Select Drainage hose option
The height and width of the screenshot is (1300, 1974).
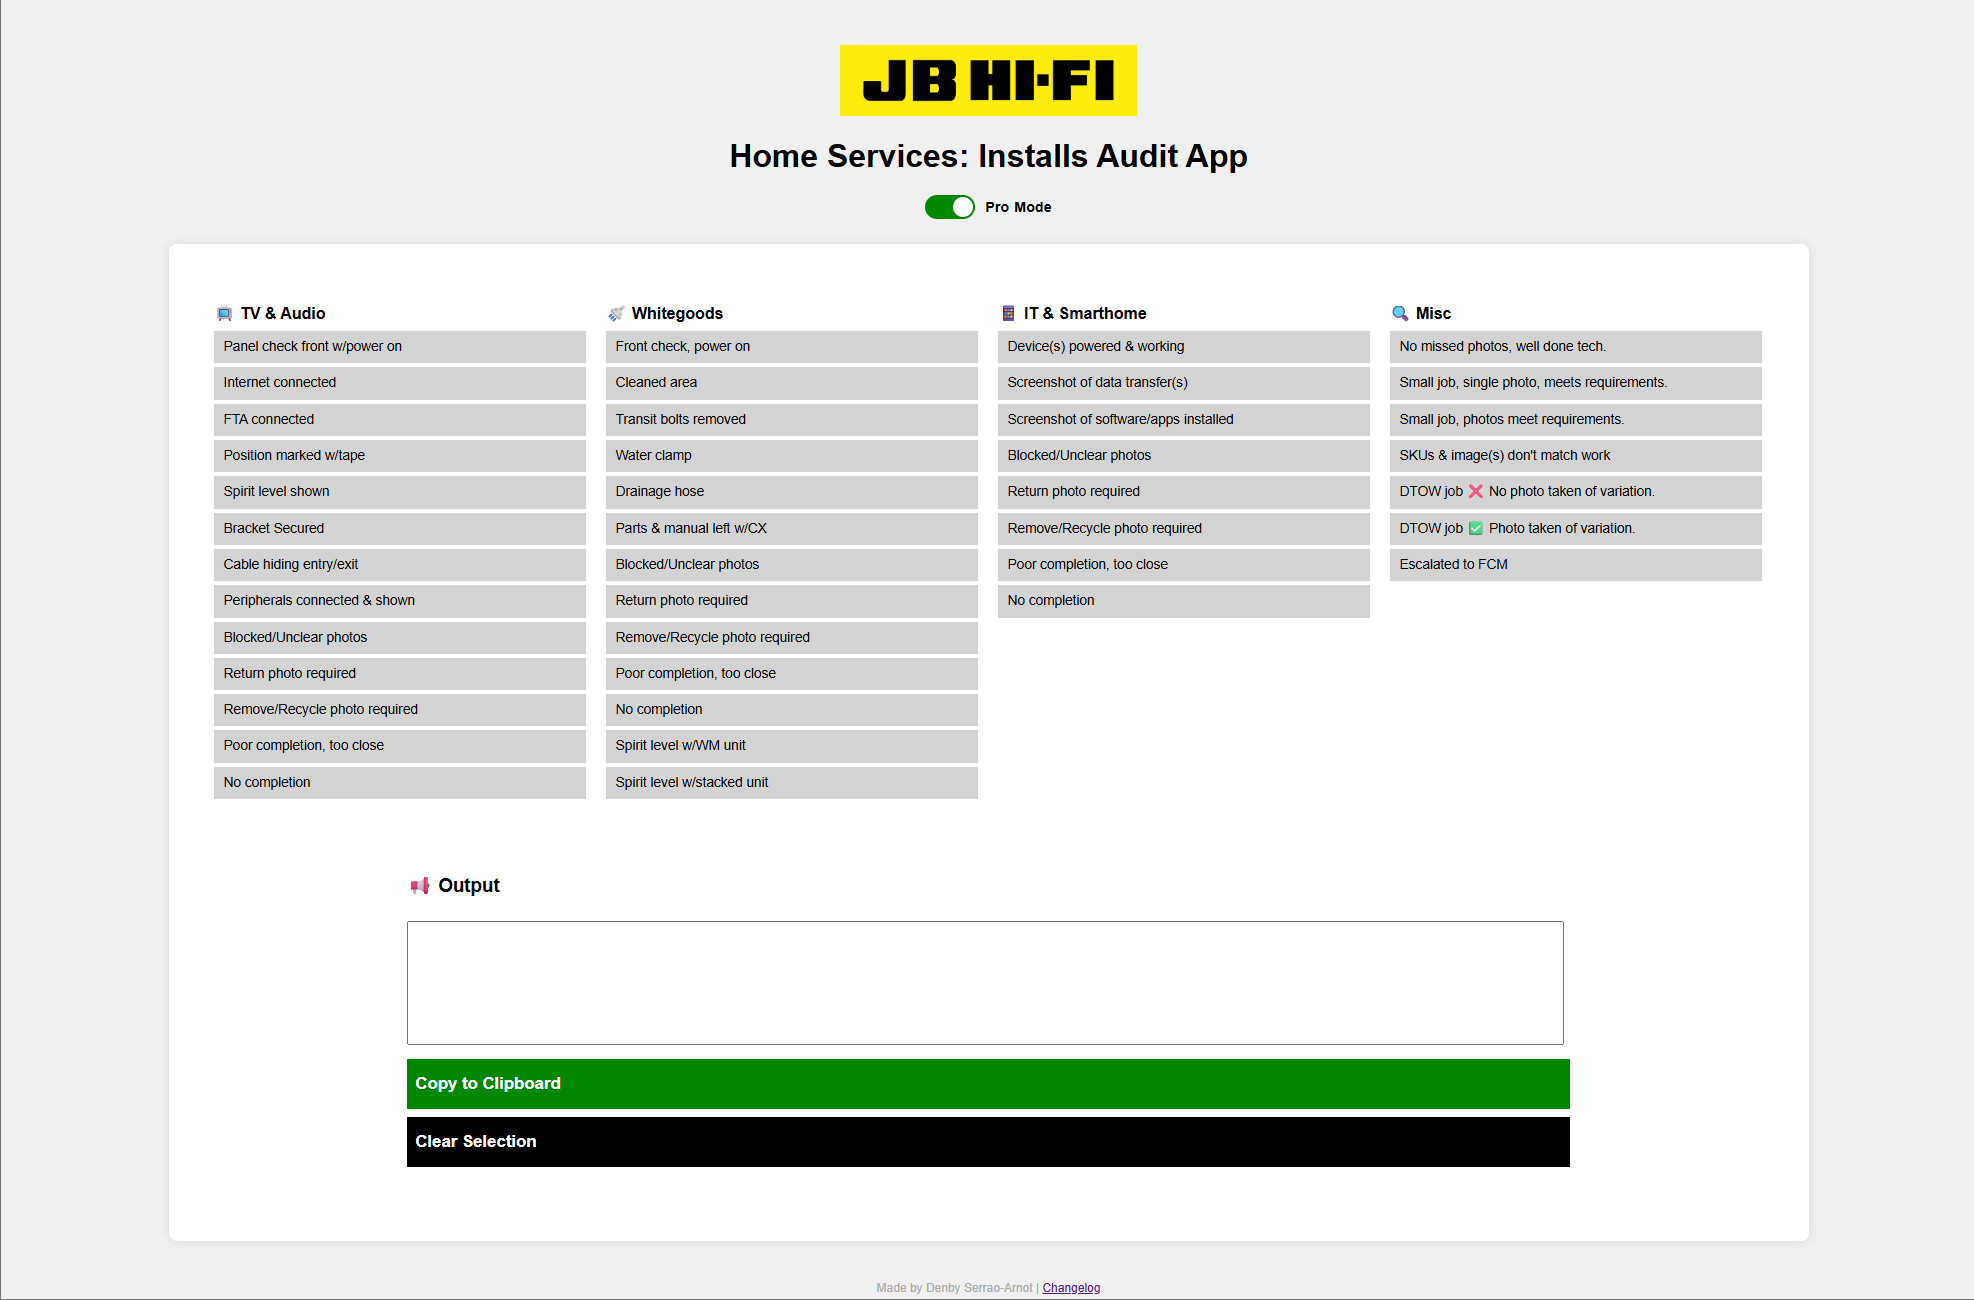tap(792, 492)
